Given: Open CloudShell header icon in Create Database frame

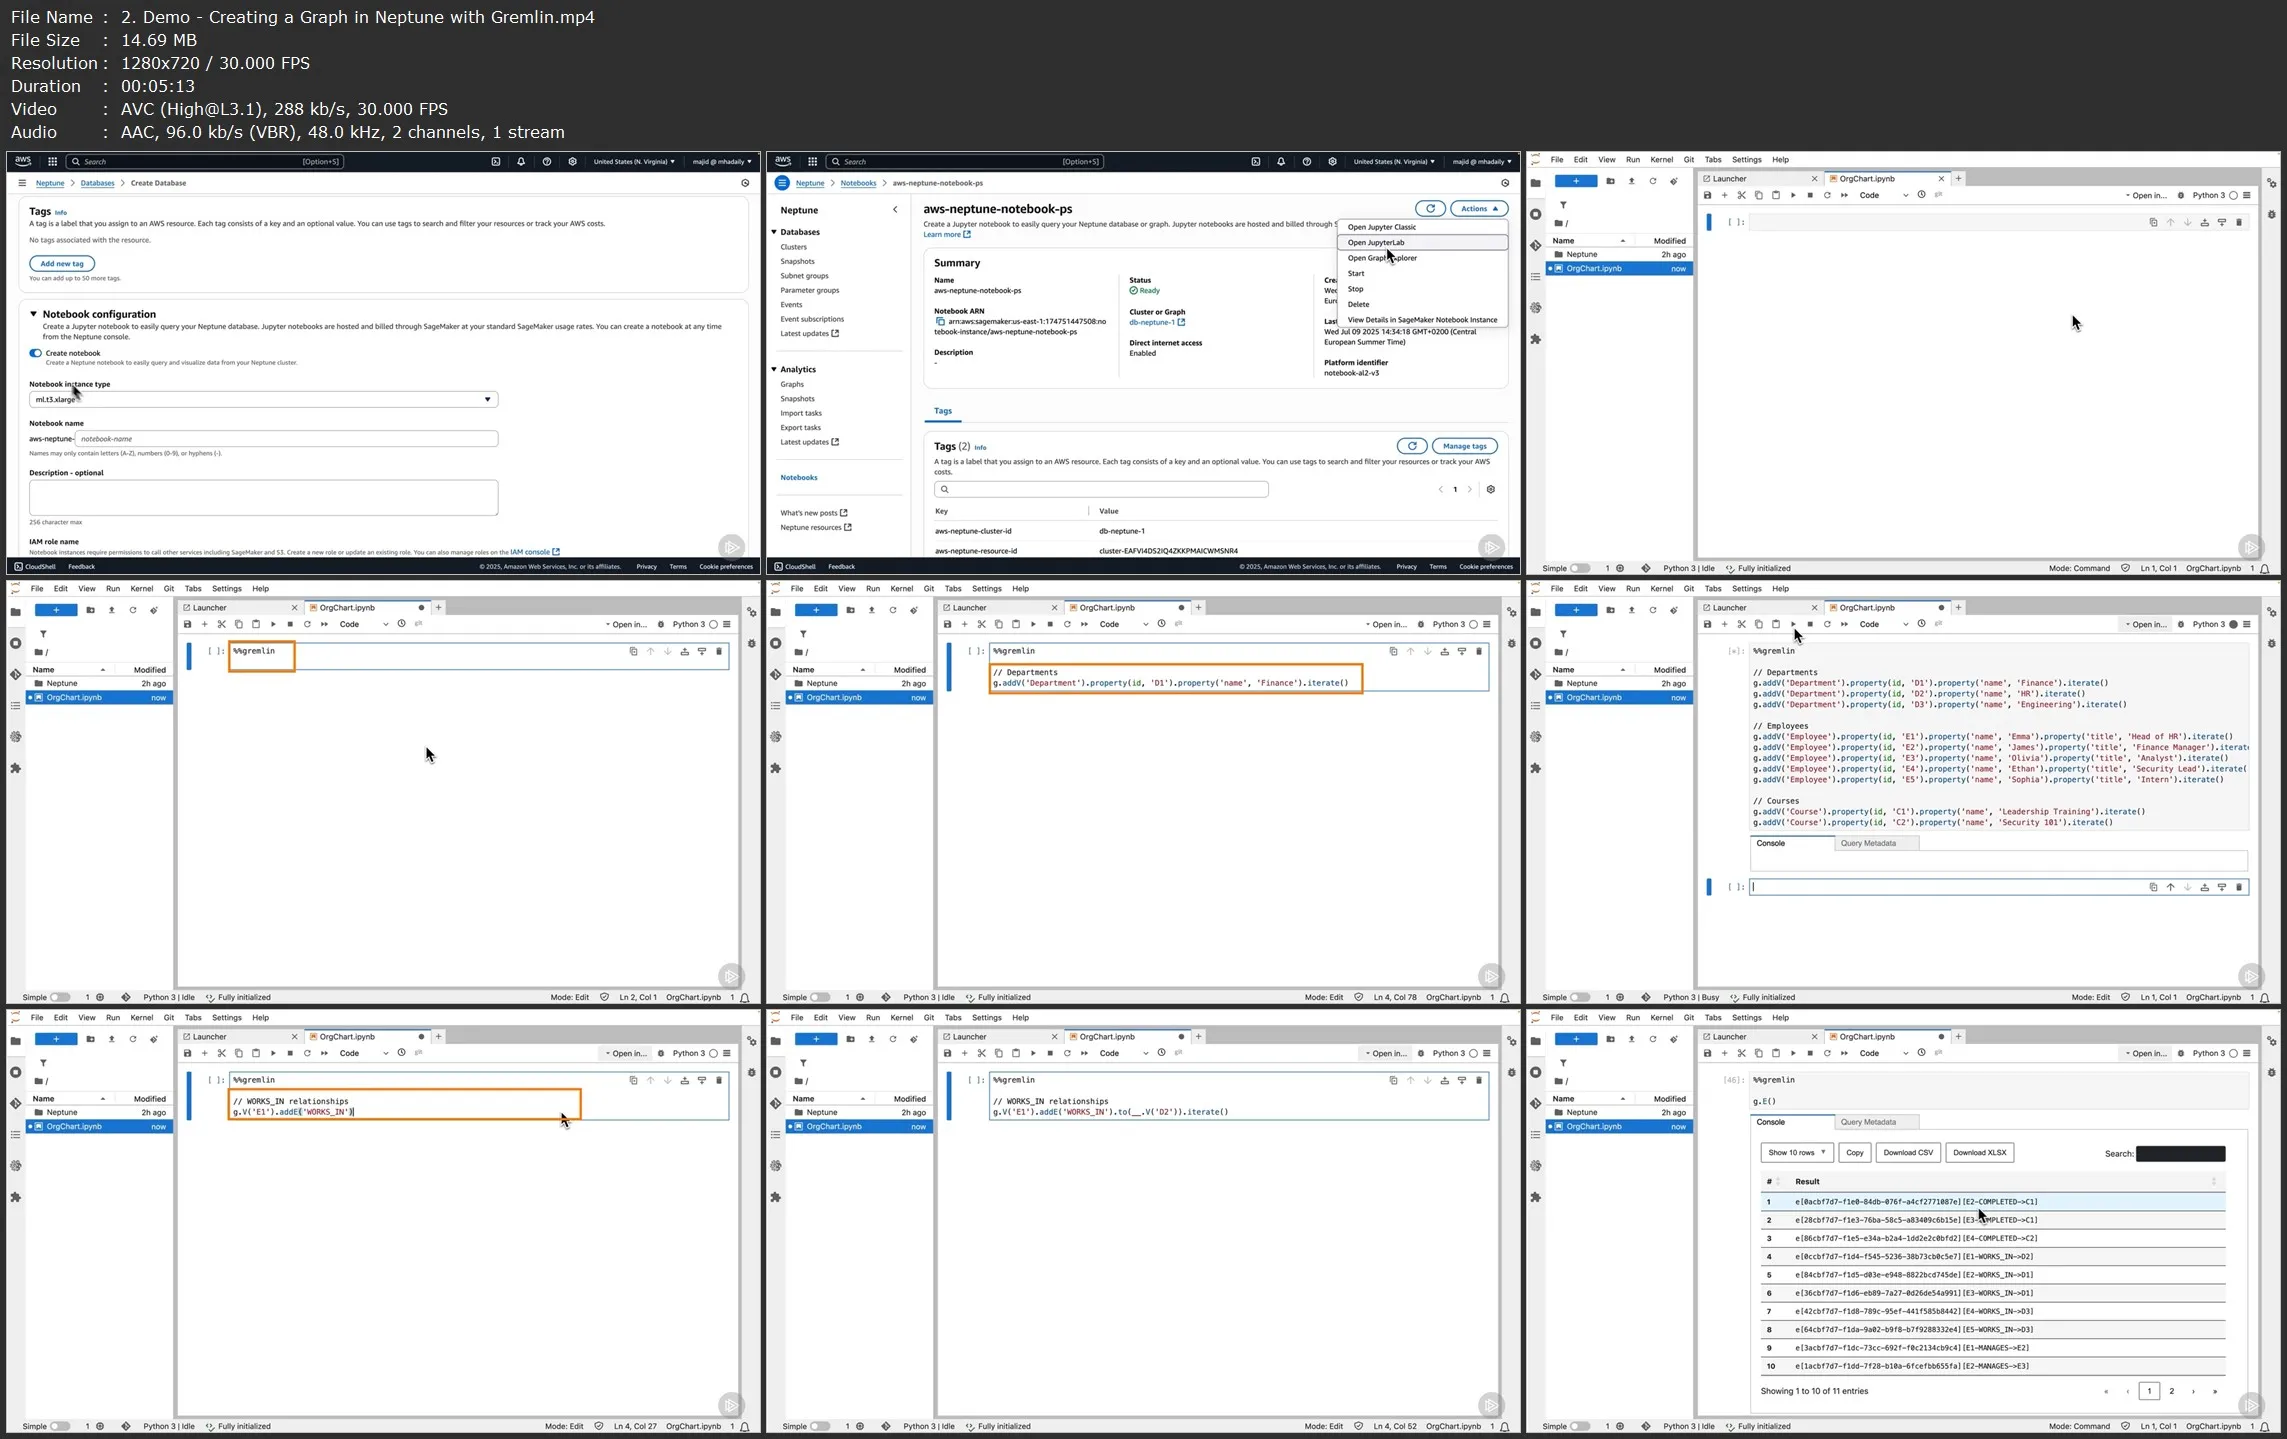Looking at the screenshot, I should point(496,161).
